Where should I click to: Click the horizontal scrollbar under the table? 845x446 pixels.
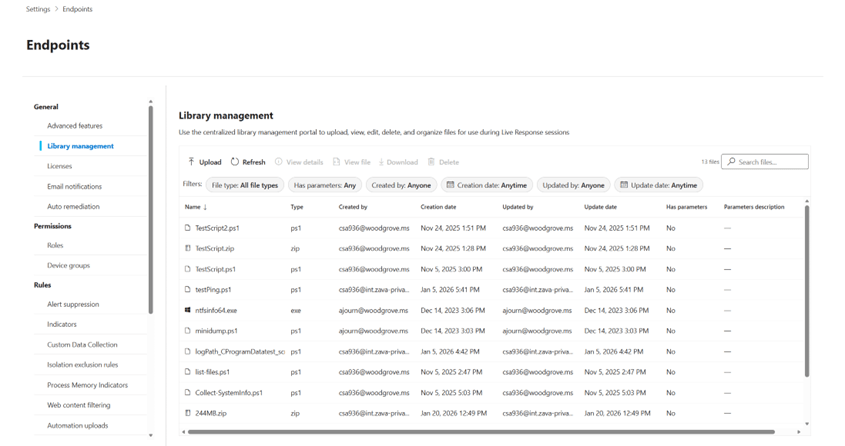tap(480, 432)
